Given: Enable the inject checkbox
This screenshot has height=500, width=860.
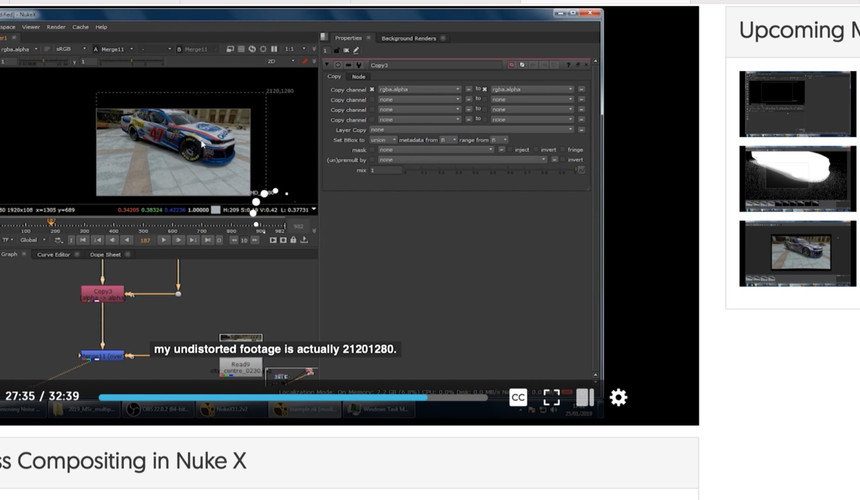Looking at the screenshot, I should pyautogui.click(x=510, y=150).
